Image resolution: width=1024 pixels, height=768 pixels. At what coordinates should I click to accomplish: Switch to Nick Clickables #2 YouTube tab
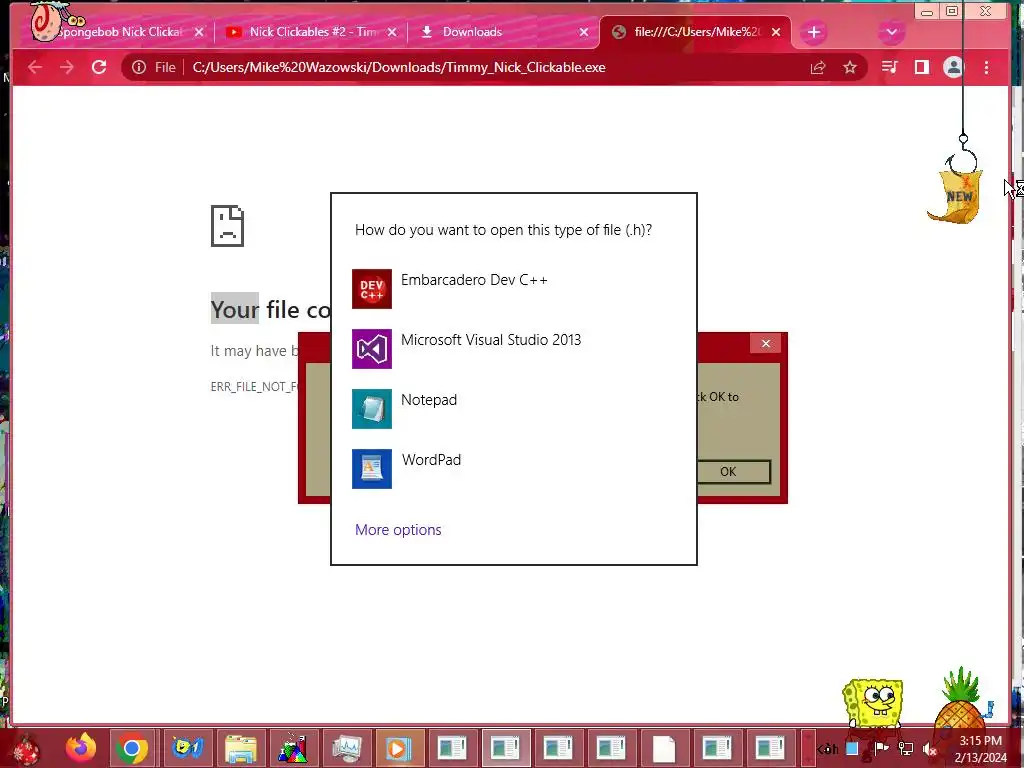point(313,32)
